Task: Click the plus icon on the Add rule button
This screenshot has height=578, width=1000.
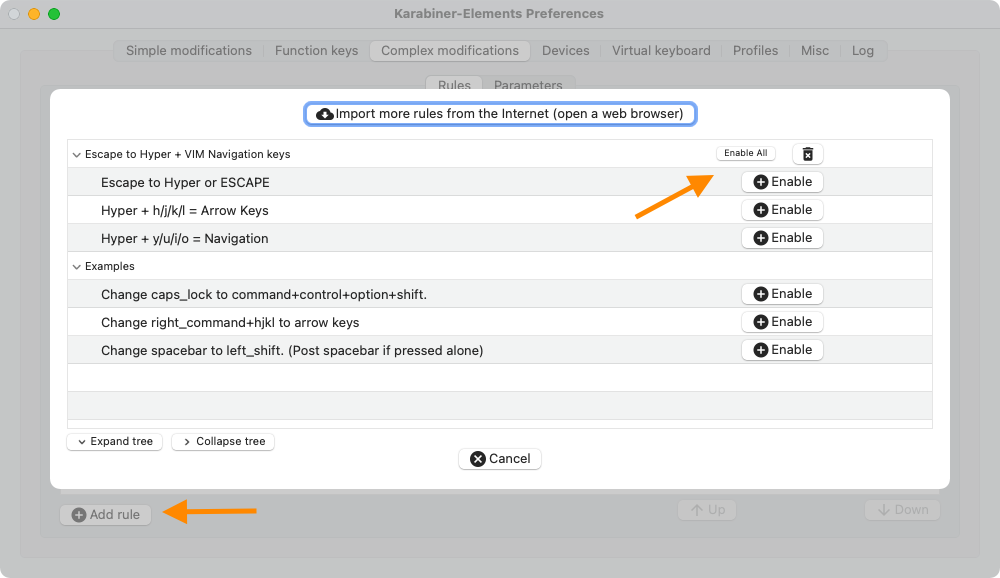Action: pos(77,514)
